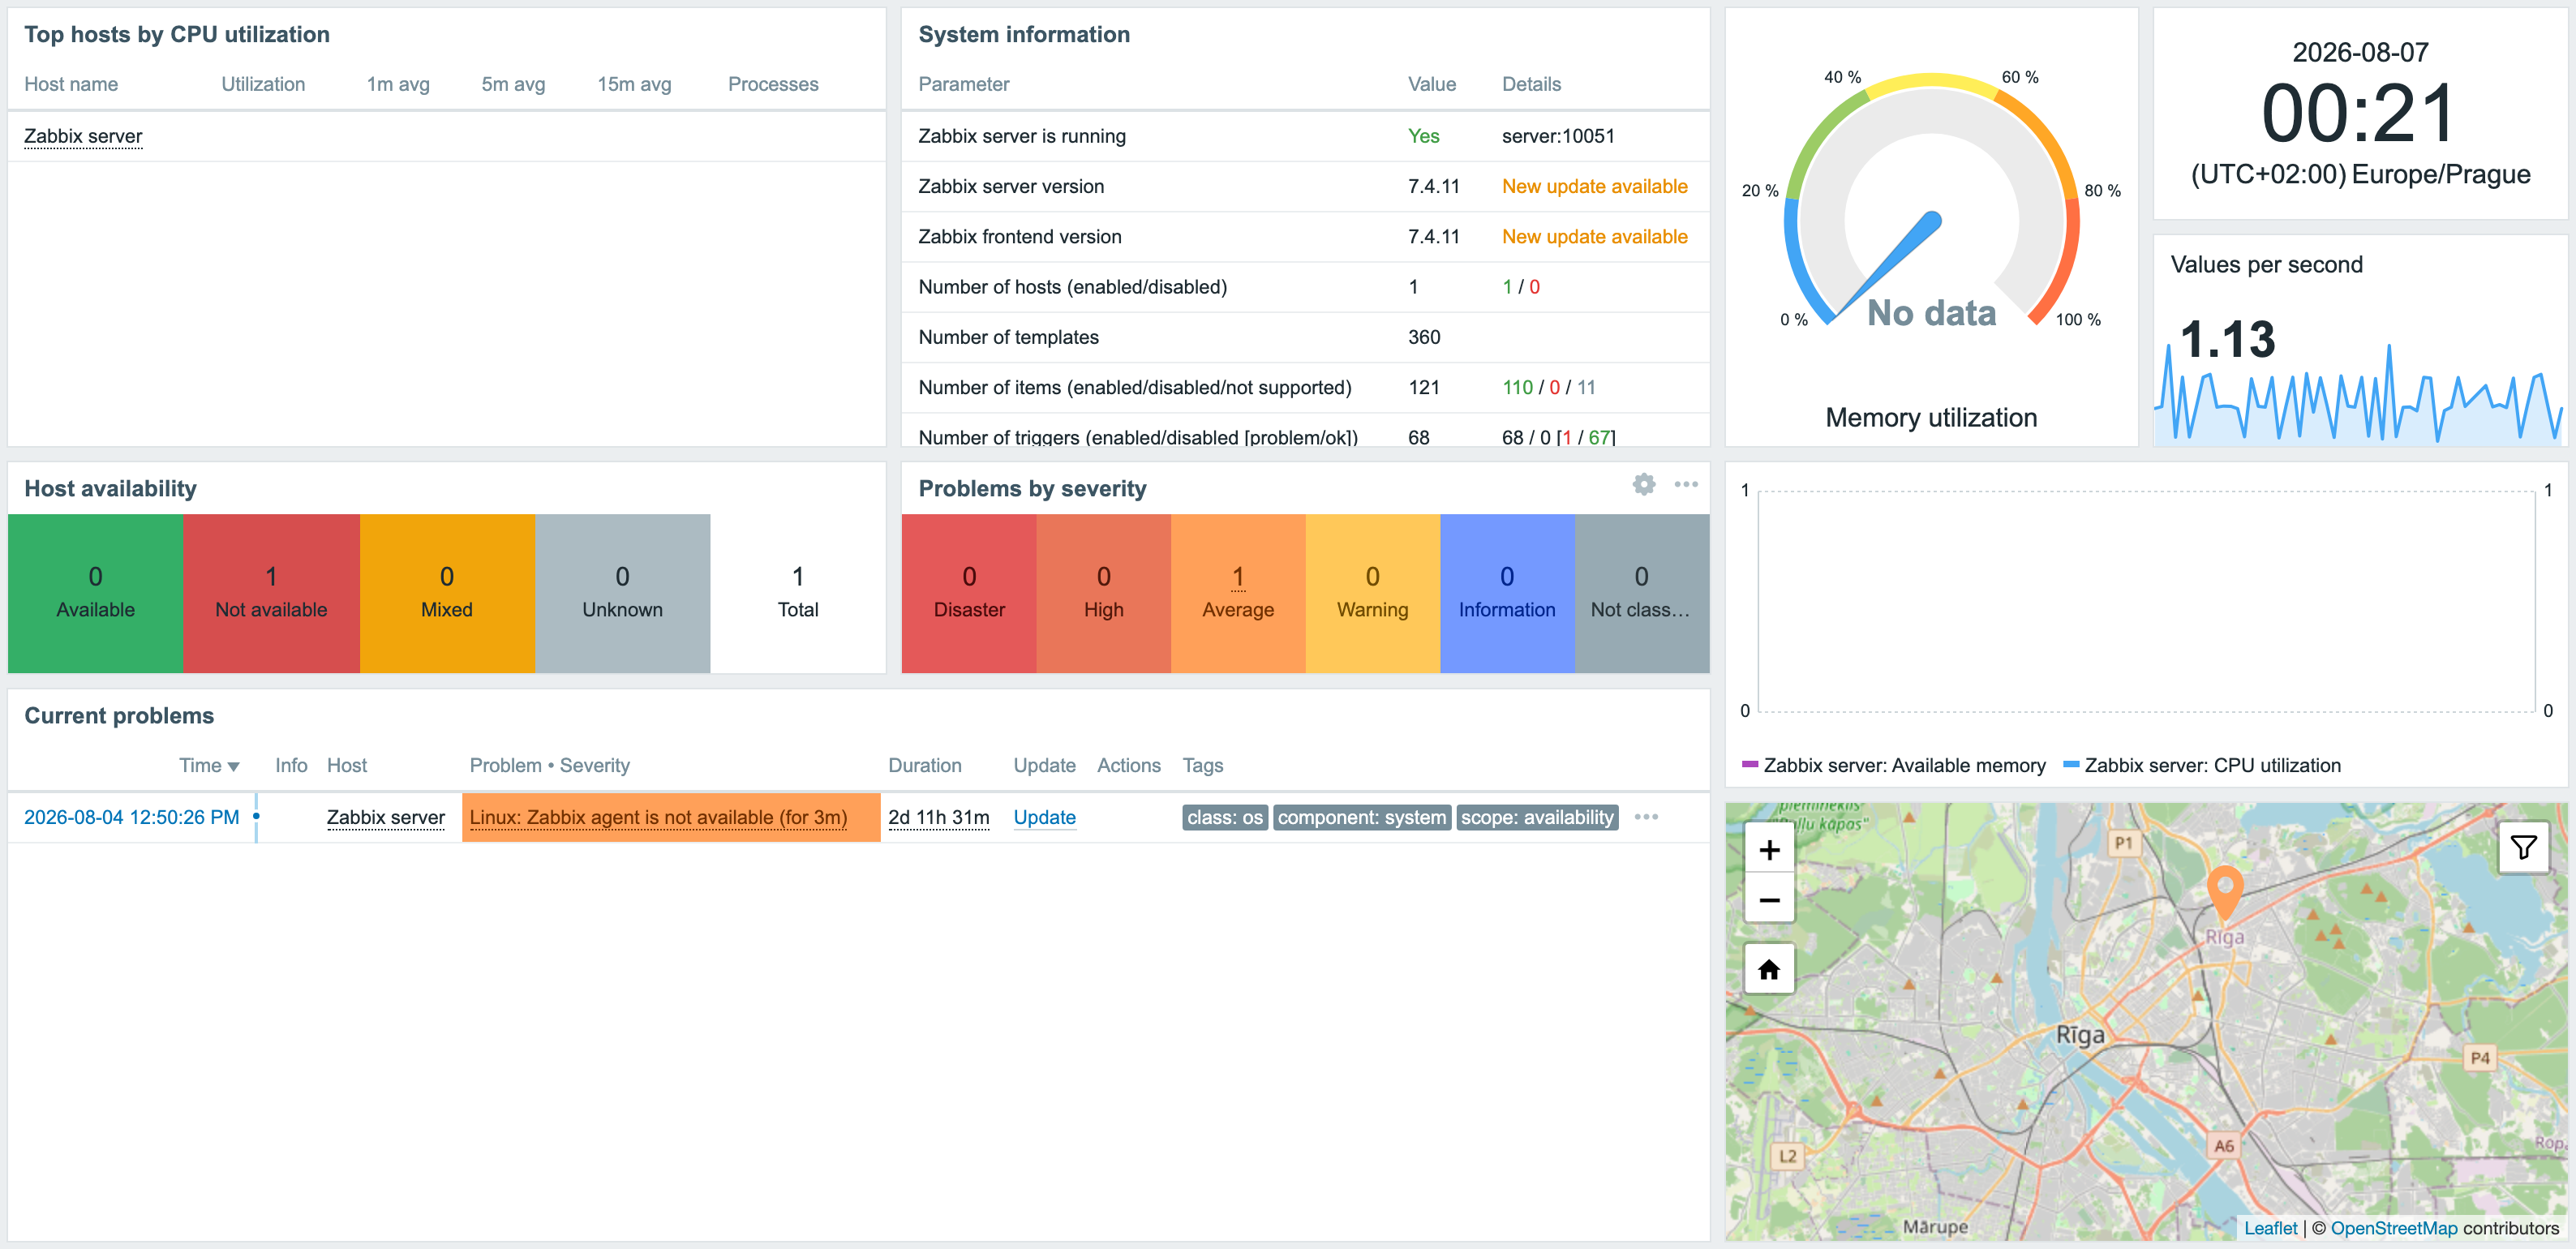This screenshot has height=1249, width=2576.
Task: Click the 'component: system' tag
Action: [1361, 818]
